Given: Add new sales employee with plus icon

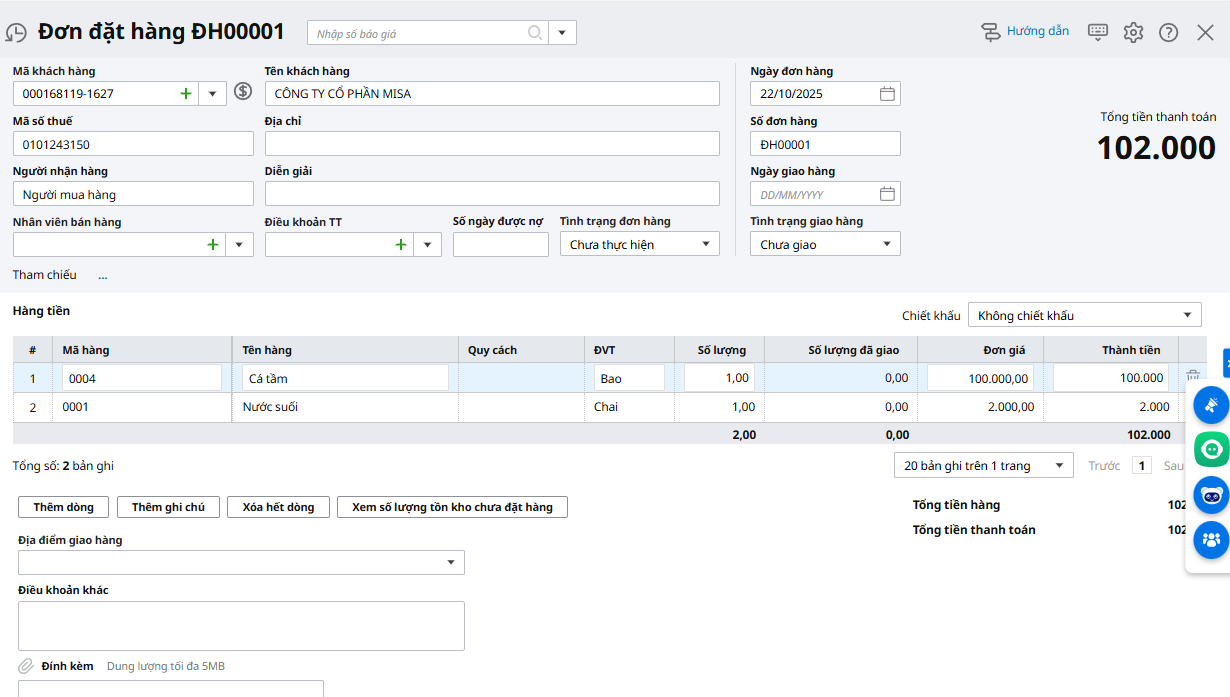Looking at the screenshot, I should [213, 245].
